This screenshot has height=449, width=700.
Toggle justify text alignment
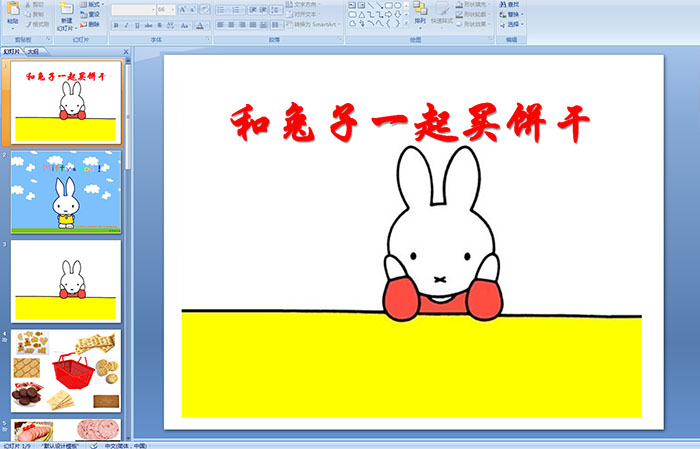point(253,25)
